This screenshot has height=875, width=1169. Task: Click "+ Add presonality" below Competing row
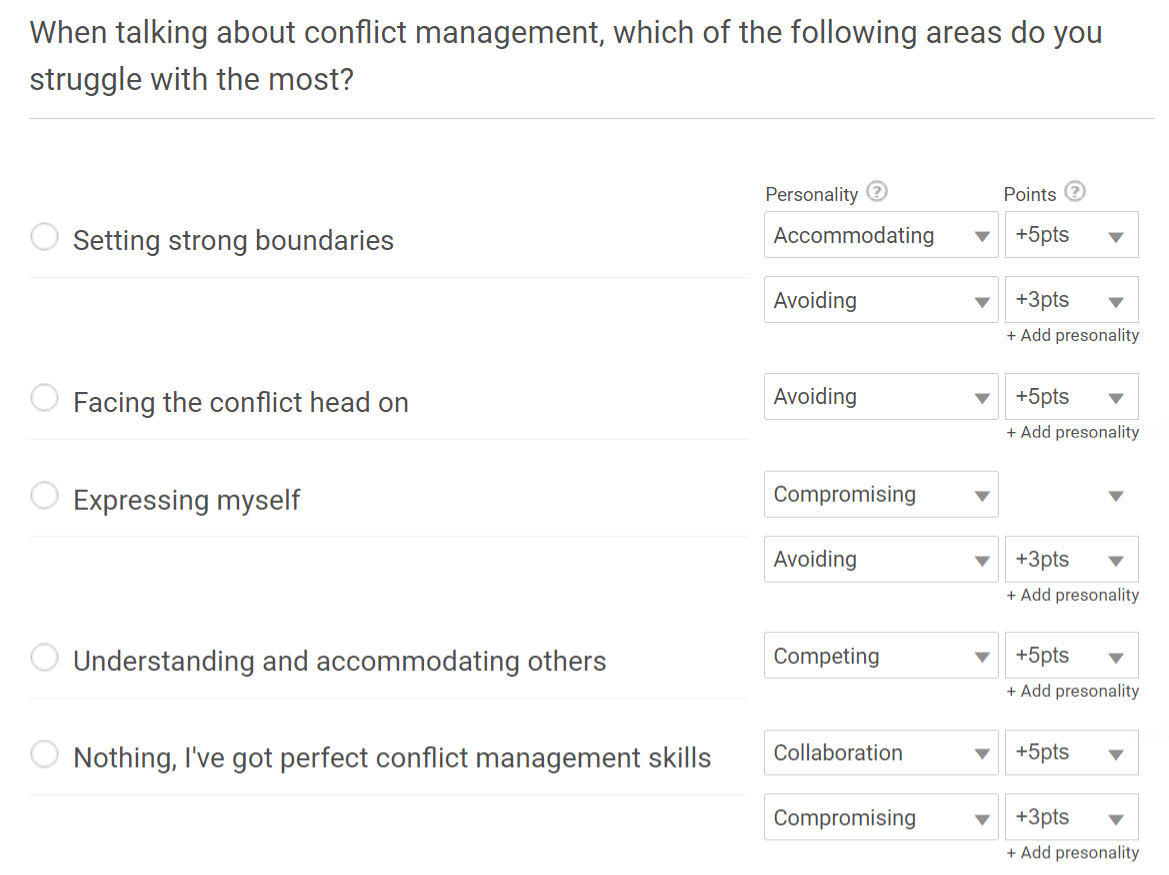[x=1072, y=692]
